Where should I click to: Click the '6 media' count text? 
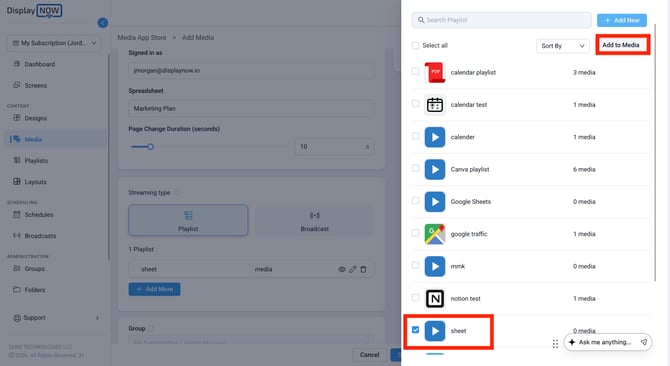pos(584,170)
